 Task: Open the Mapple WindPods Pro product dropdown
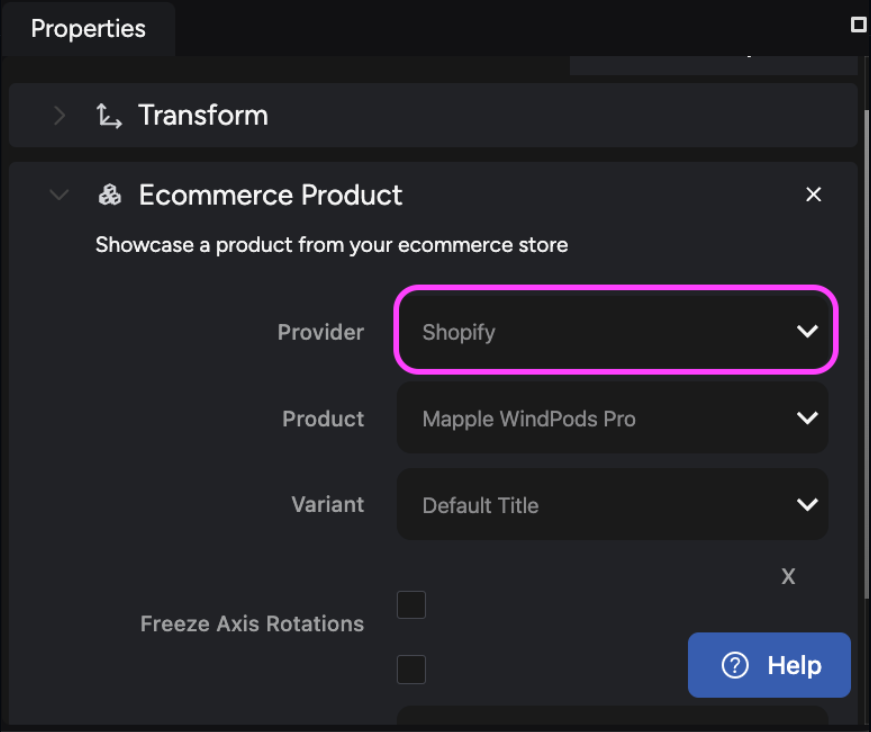point(612,418)
